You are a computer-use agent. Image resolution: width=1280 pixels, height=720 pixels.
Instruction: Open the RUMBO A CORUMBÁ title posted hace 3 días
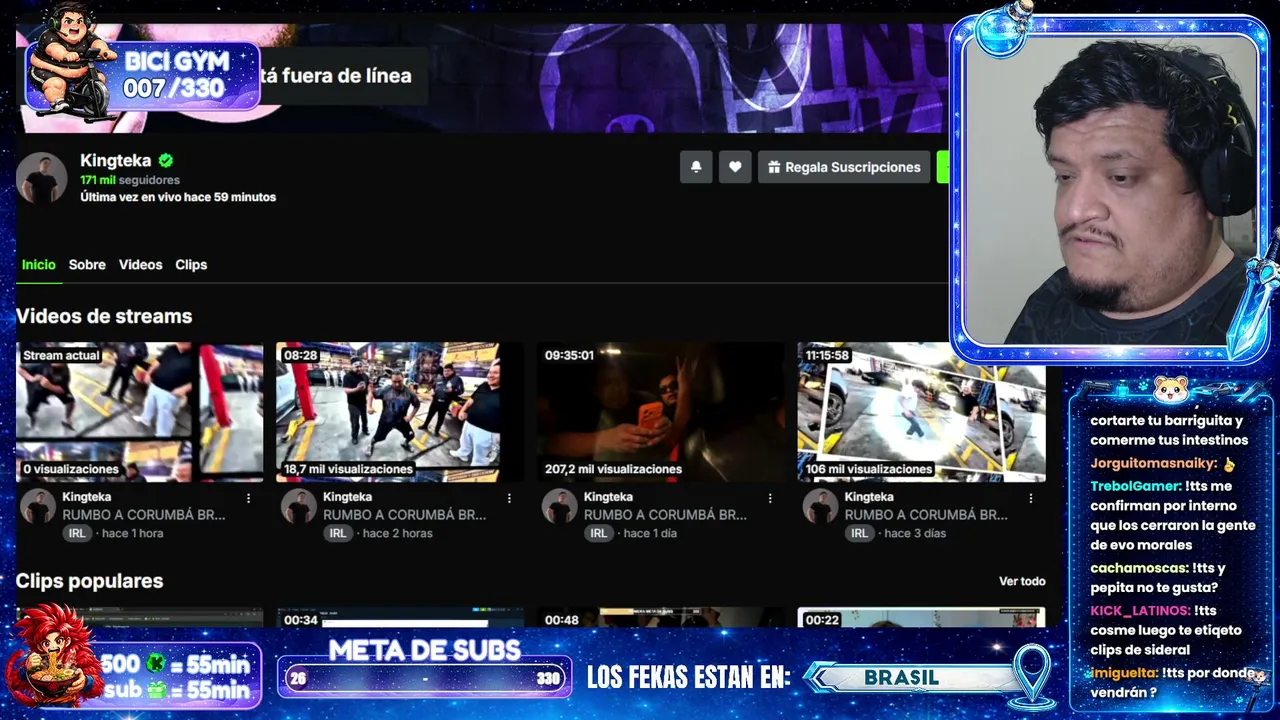pyautogui.click(x=926, y=515)
